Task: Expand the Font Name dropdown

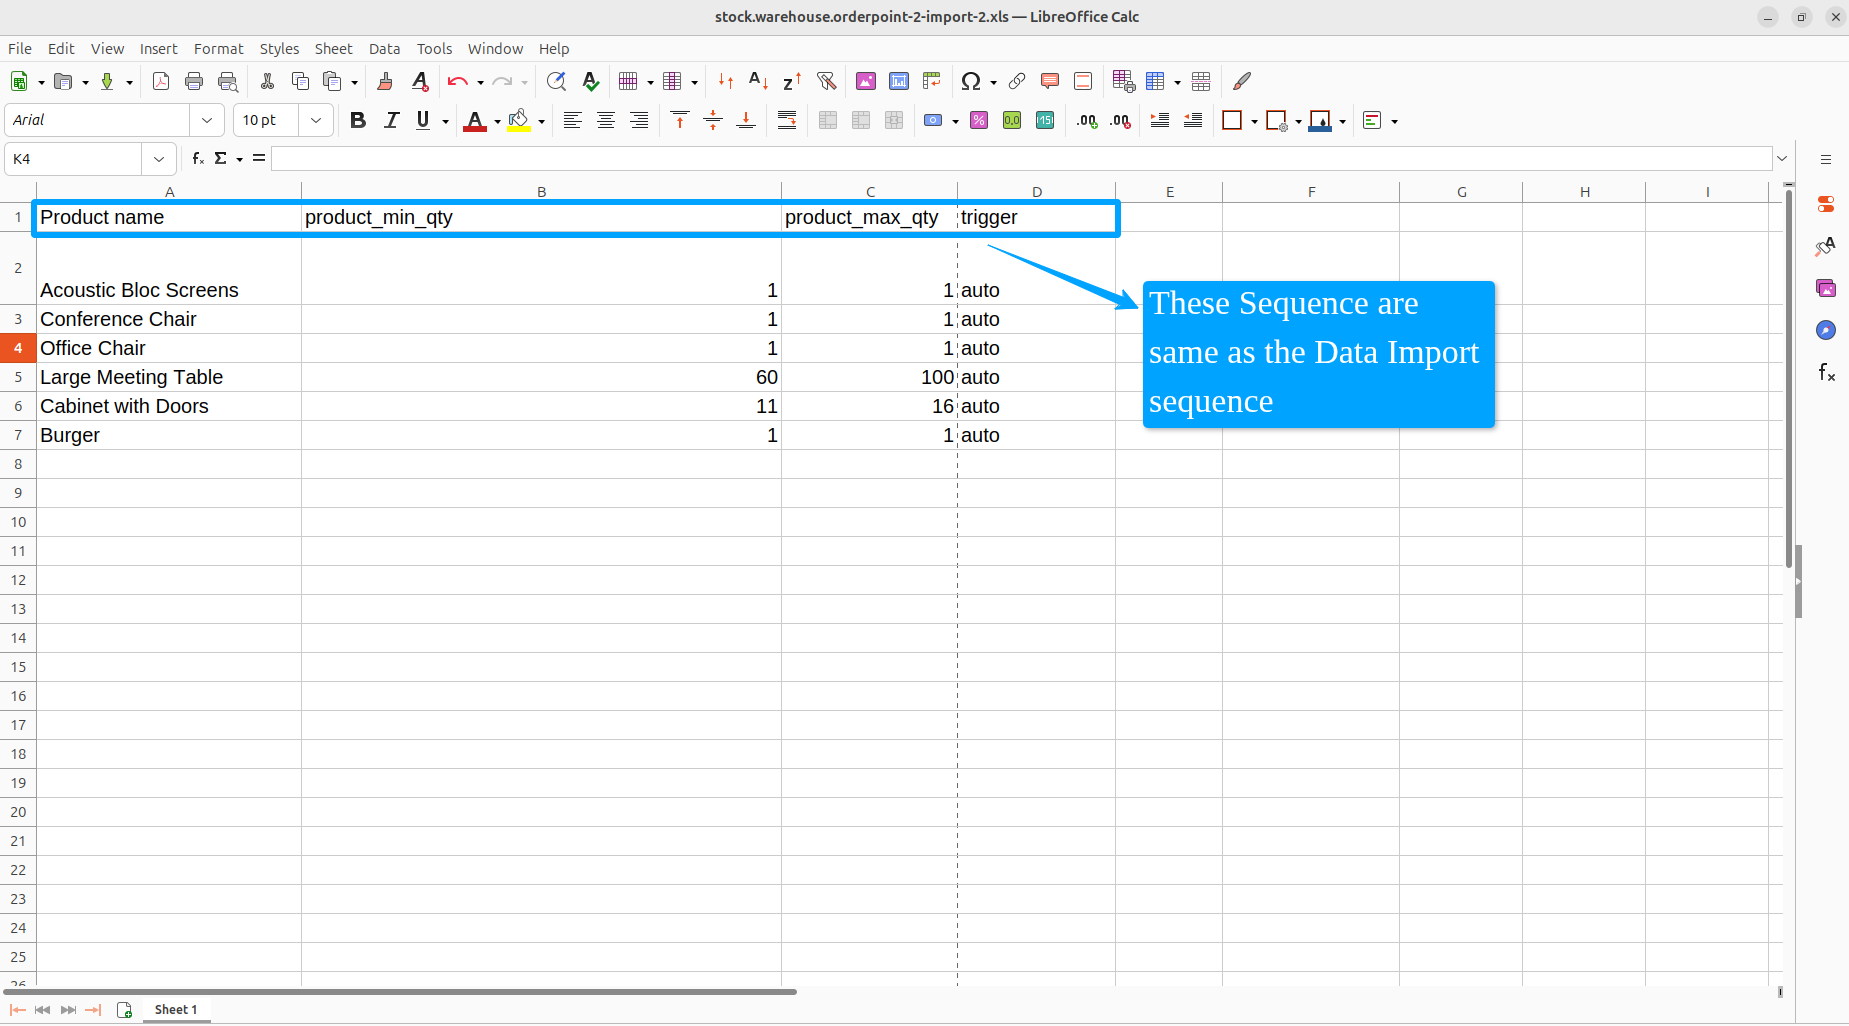Action: pos(207,120)
